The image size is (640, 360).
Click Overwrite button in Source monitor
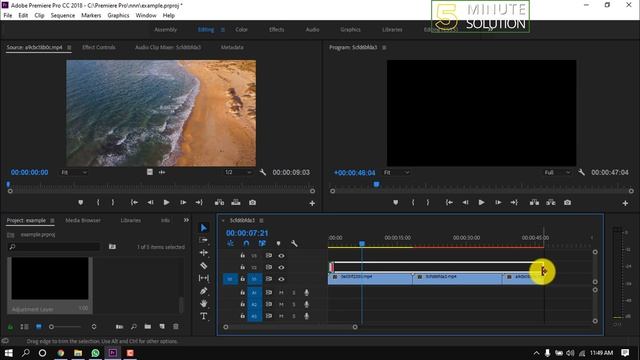pos(236,202)
